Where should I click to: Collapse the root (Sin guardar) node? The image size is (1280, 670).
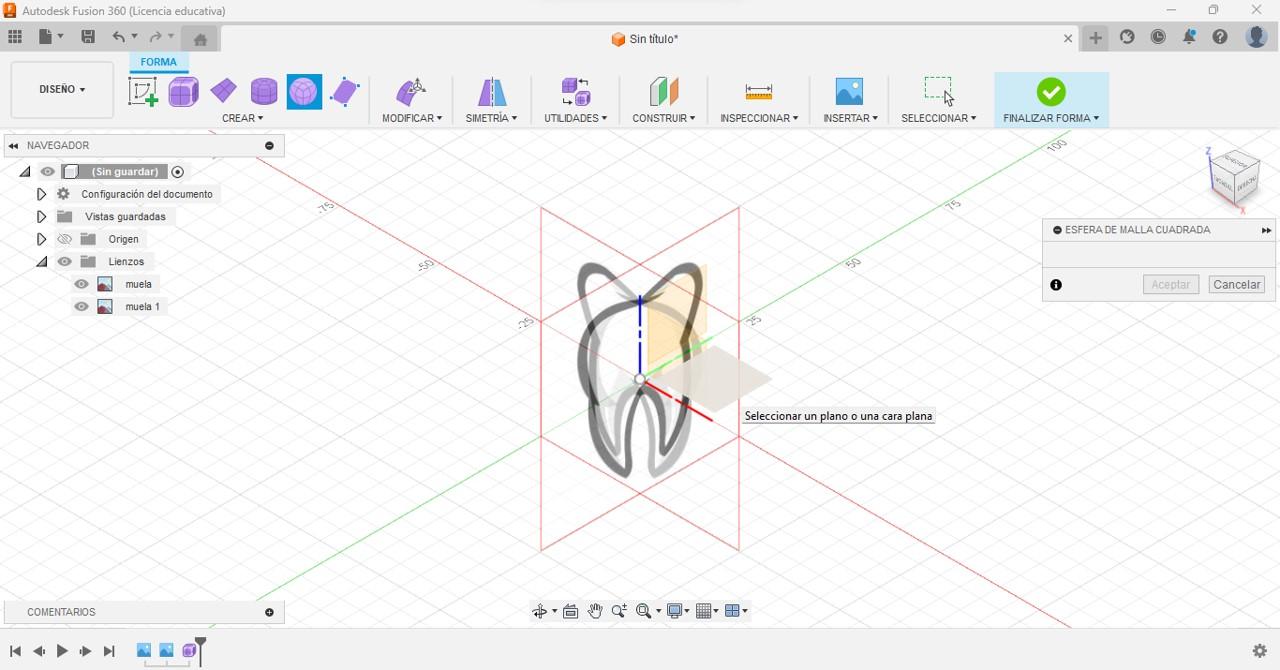pos(25,172)
